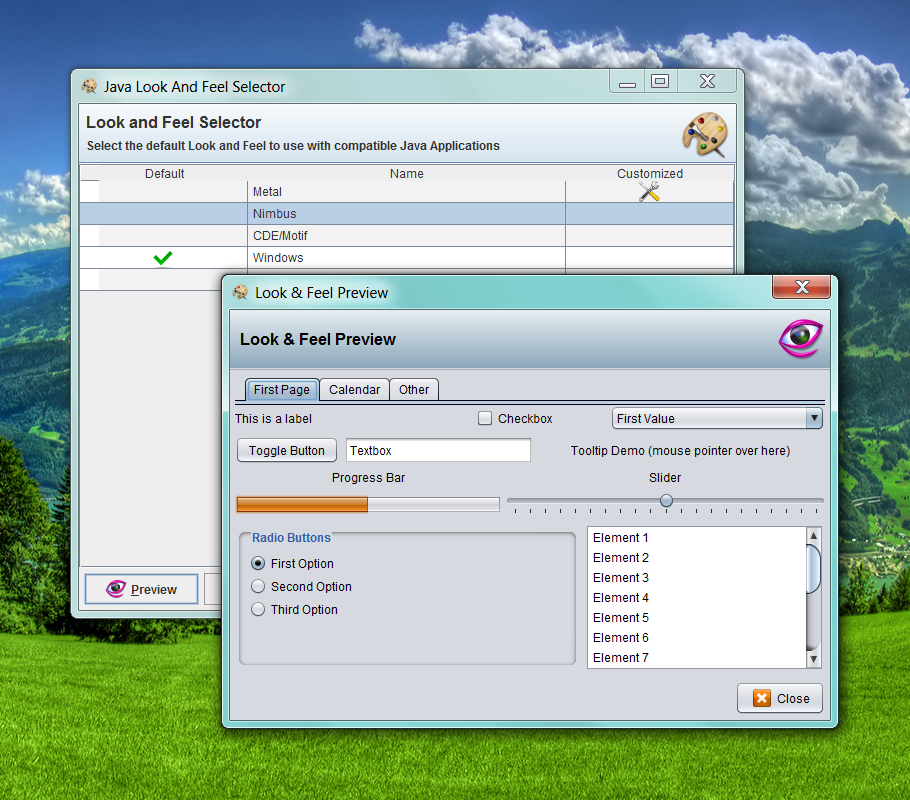Enable the Checkbox option
Image resolution: width=910 pixels, height=800 pixels.
(485, 418)
